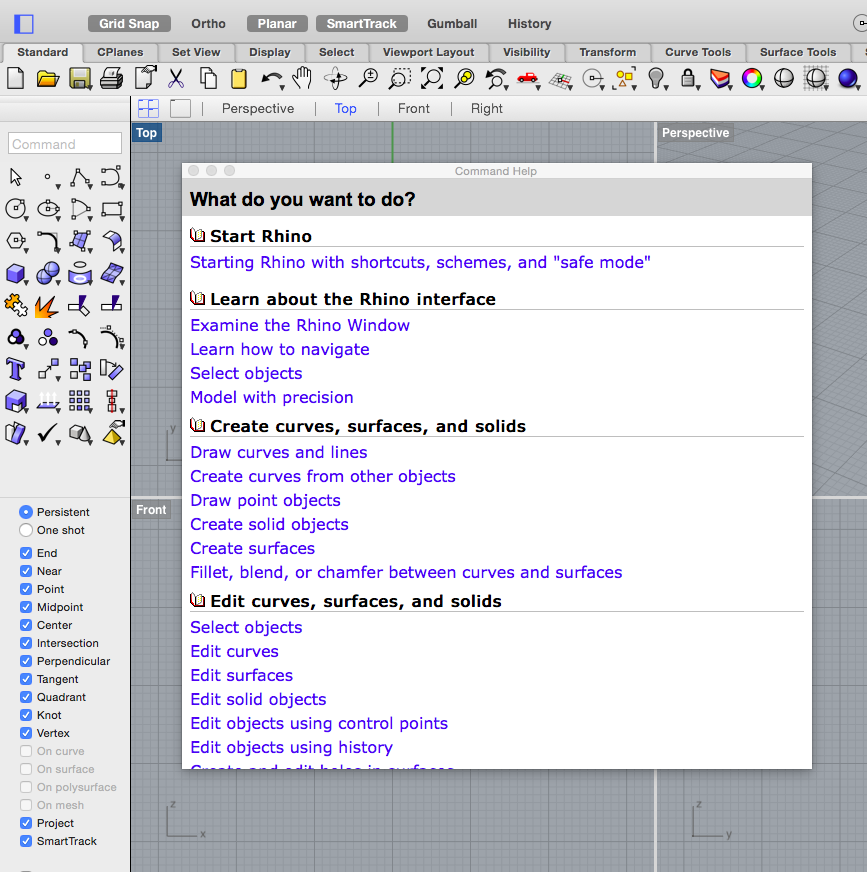Toggle the Quadrant osnap checkbox
The width and height of the screenshot is (867, 872).
click(26, 697)
